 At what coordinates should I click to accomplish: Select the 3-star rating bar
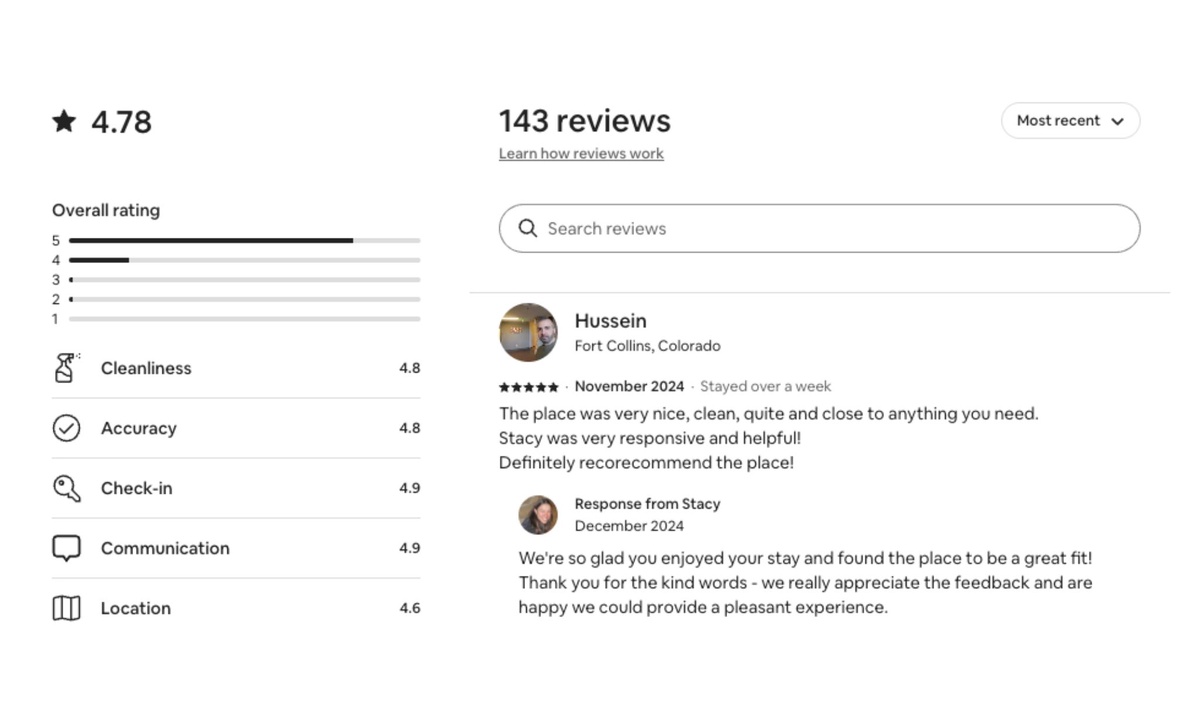tap(244, 280)
